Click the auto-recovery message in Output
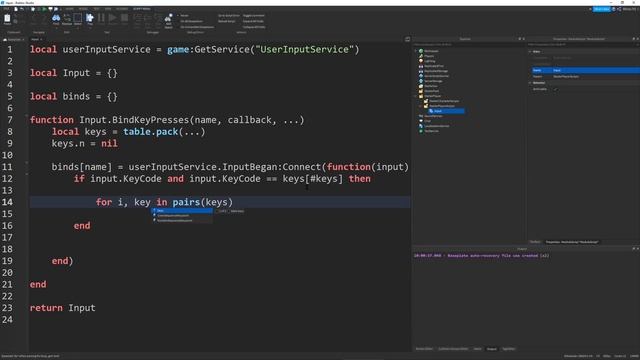Viewport: 640px width, 360px height. click(x=482, y=256)
